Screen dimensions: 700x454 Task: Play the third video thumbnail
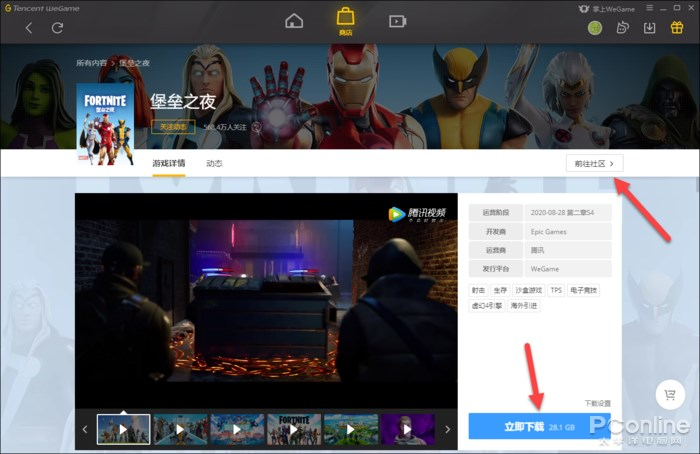point(237,429)
